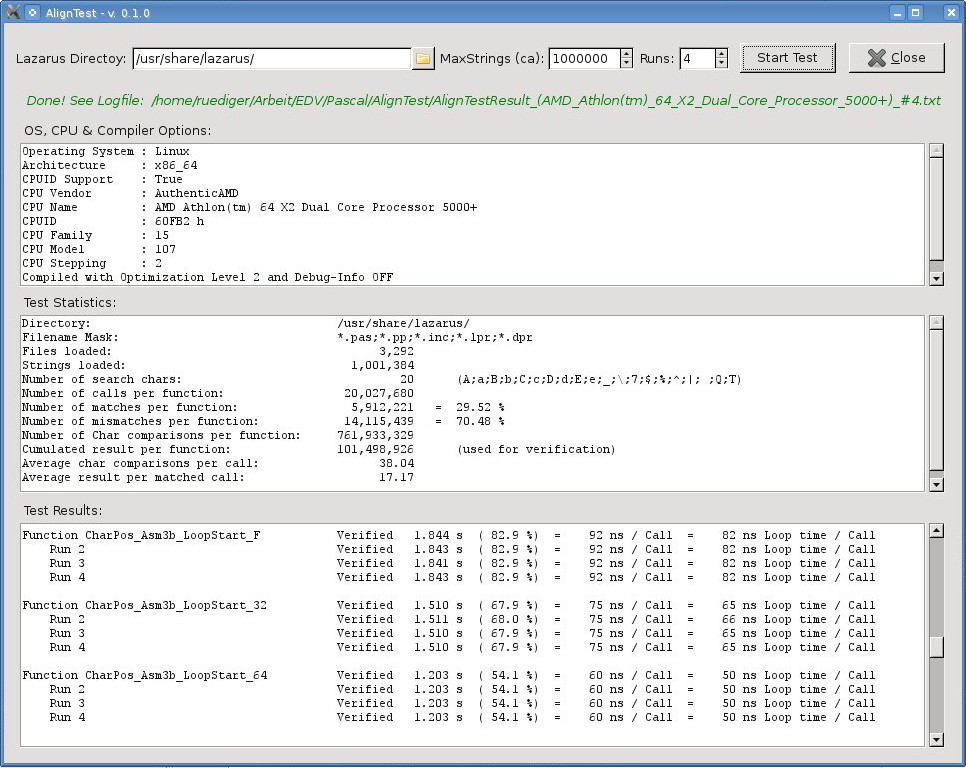Increase MaxStrings value with the up arrow
Viewport: 966px width, 768px height.
click(626, 53)
